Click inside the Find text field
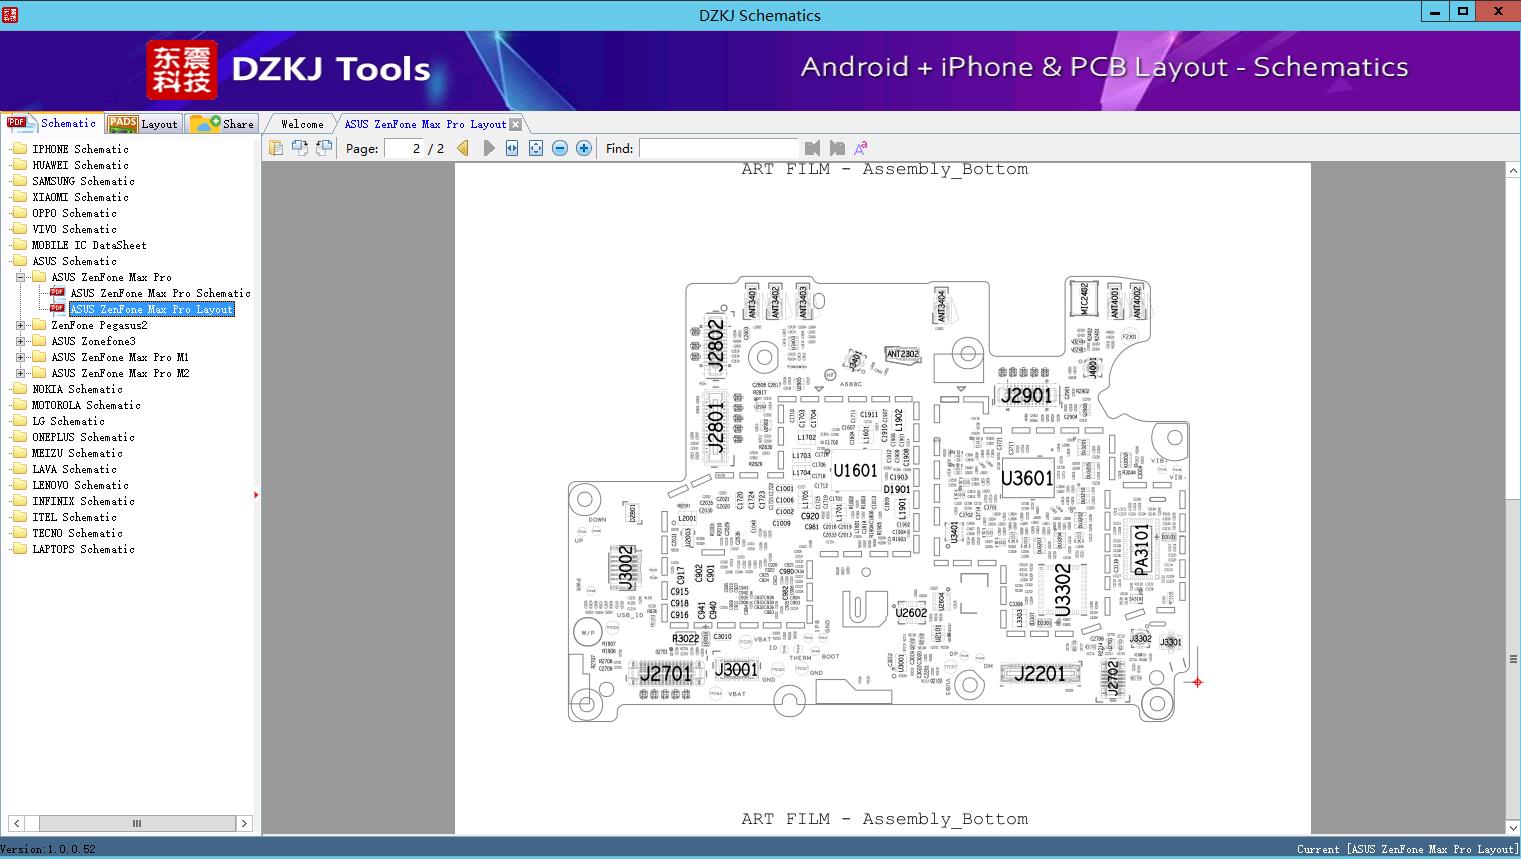 (718, 148)
